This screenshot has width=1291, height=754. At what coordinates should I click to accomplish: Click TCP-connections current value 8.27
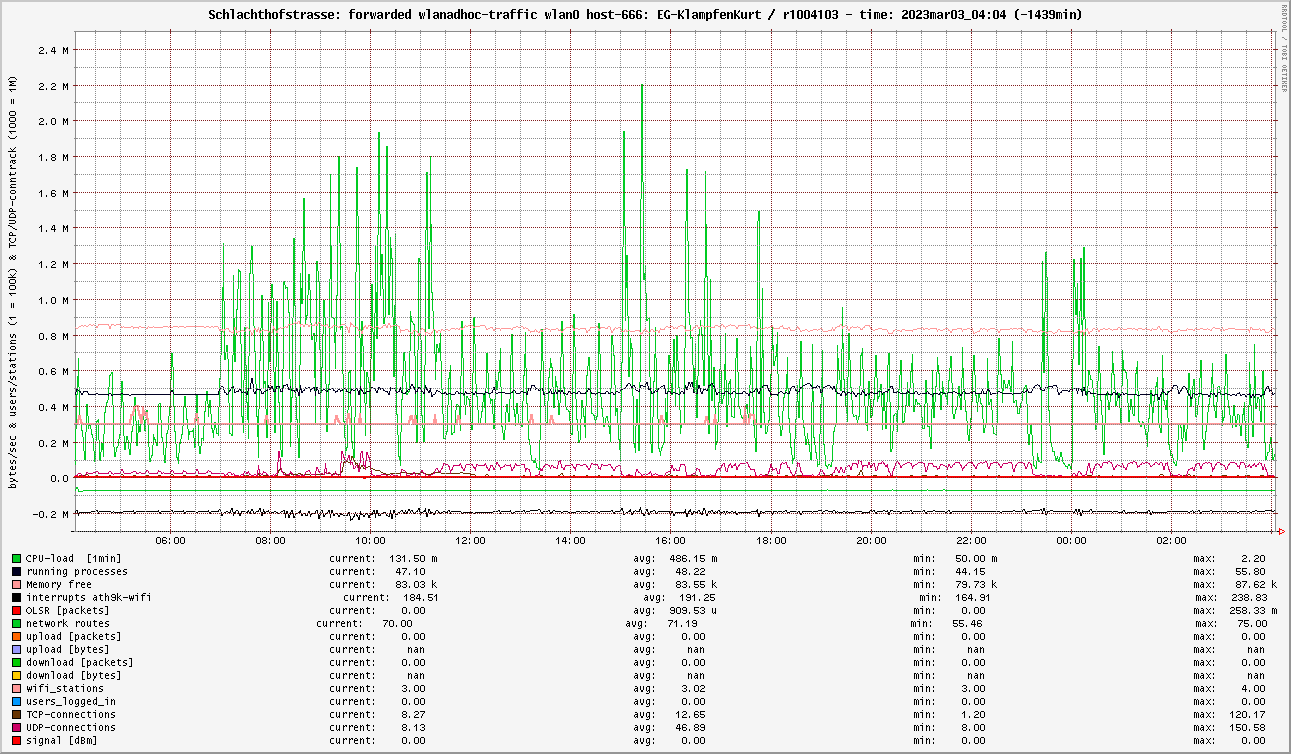tap(413, 715)
